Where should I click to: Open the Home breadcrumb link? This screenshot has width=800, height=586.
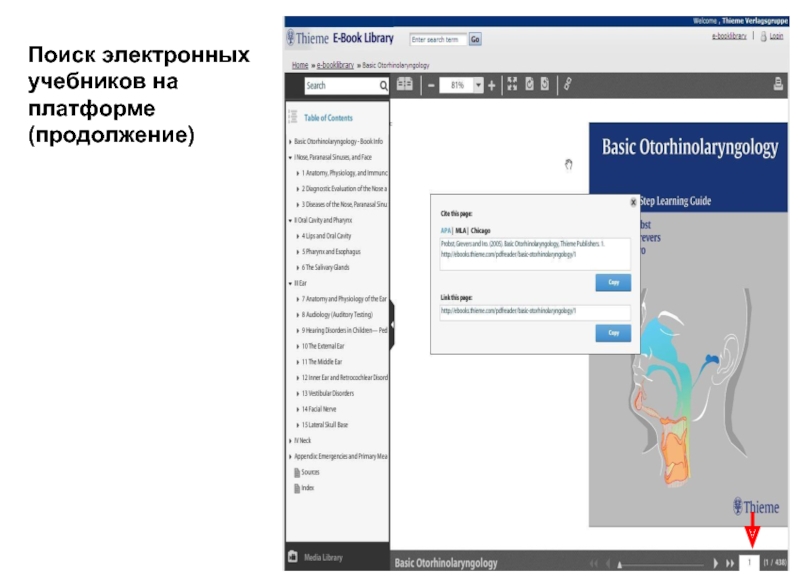pyautogui.click(x=300, y=65)
